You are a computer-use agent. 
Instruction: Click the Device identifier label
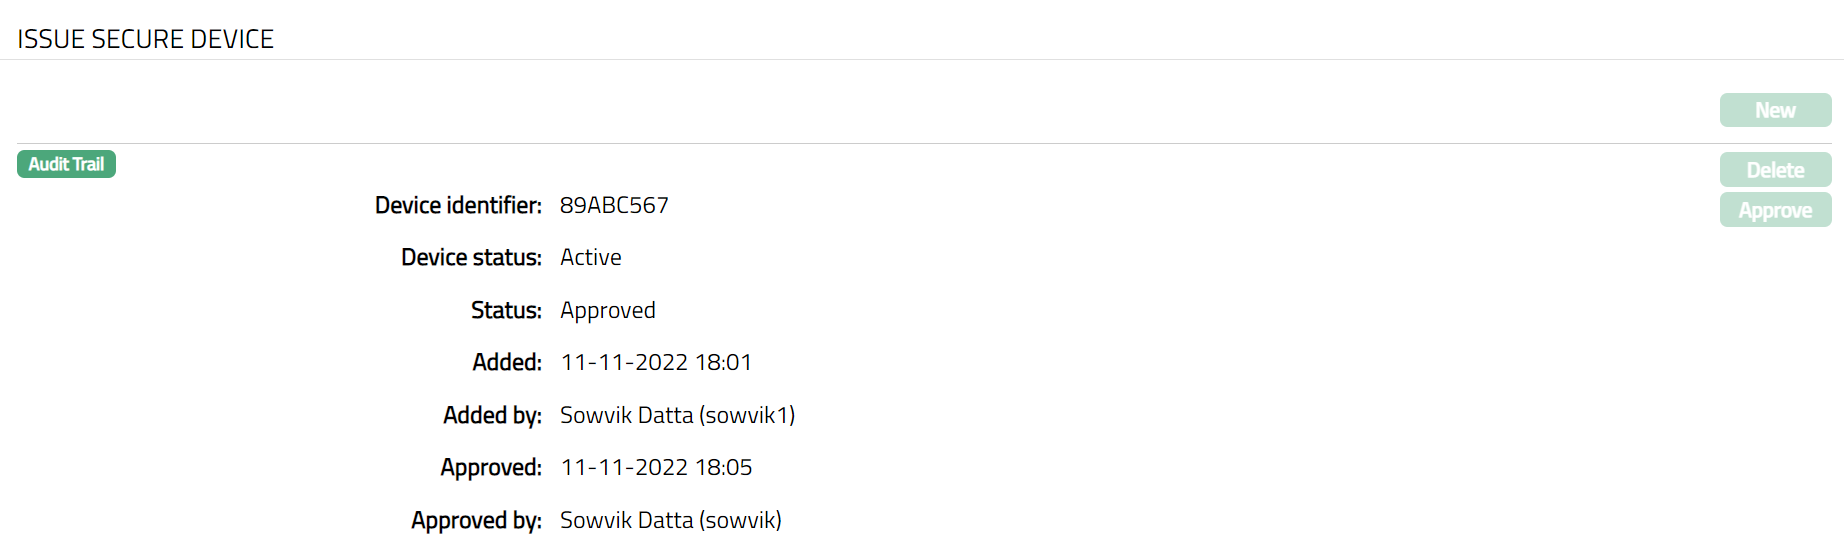pyautogui.click(x=458, y=205)
